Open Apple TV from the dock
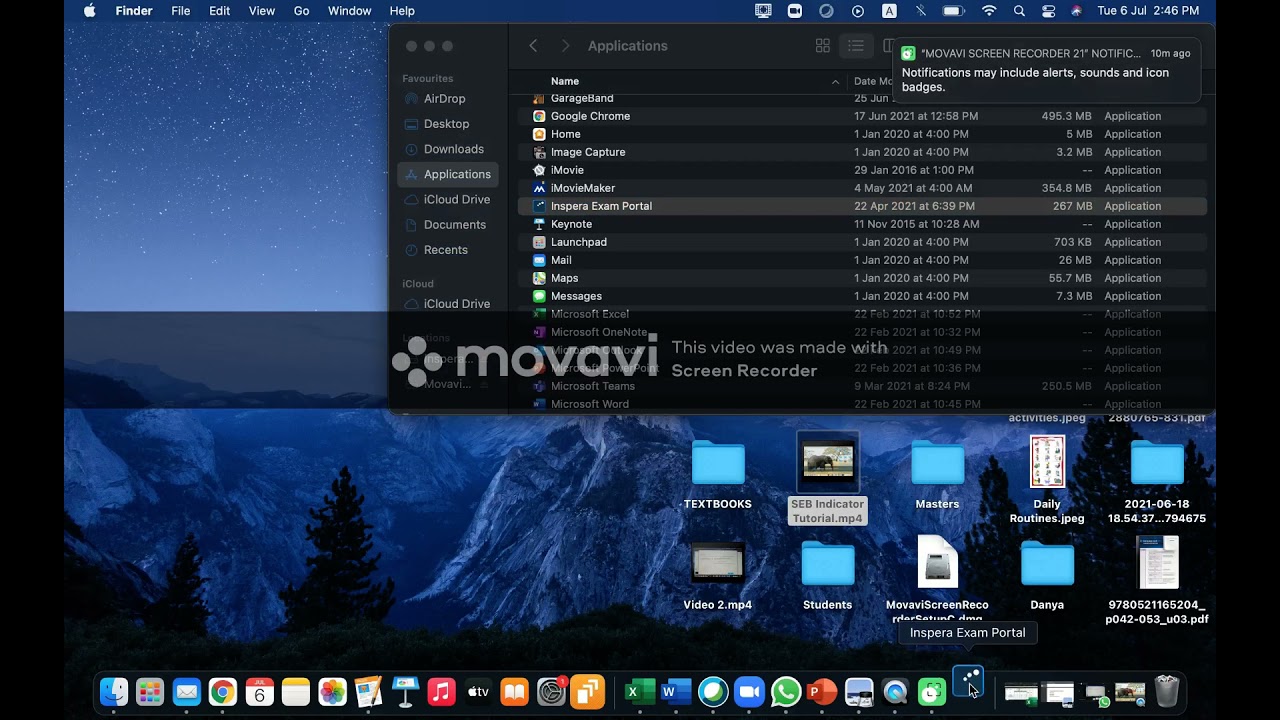This screenshot has height=720, width=1280. (478, 692)
